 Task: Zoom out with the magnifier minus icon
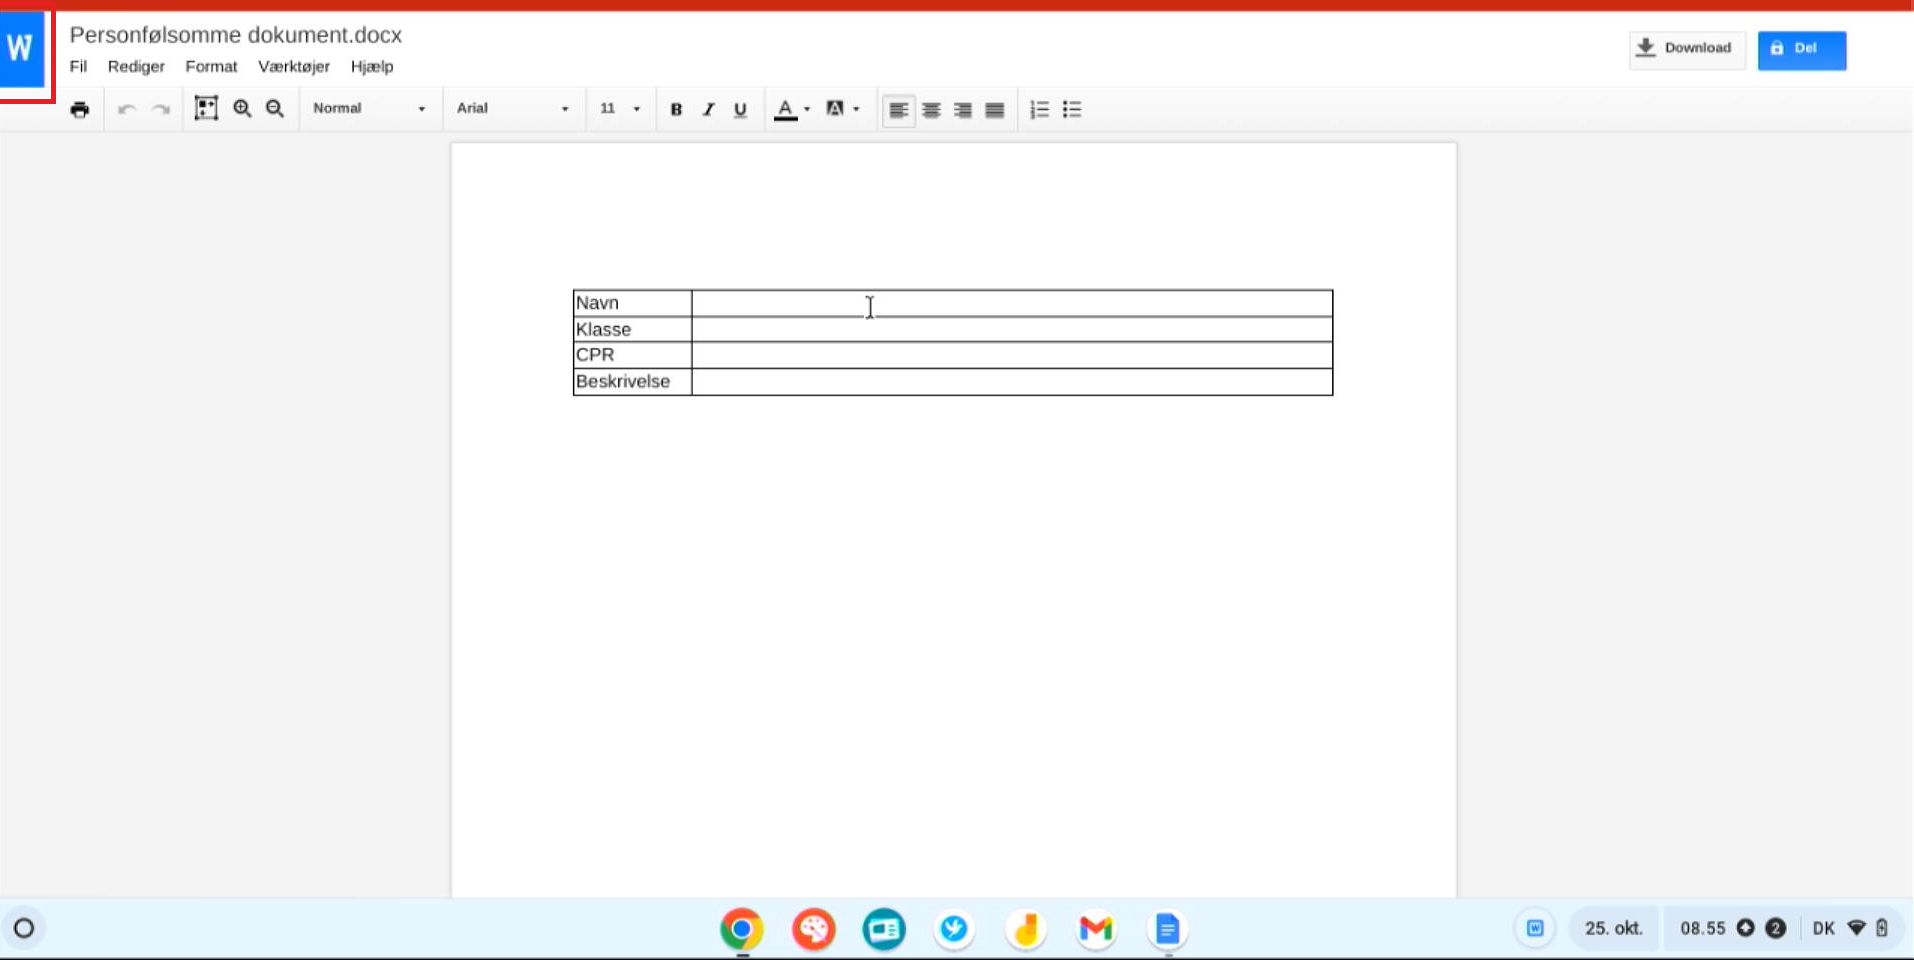275,109
